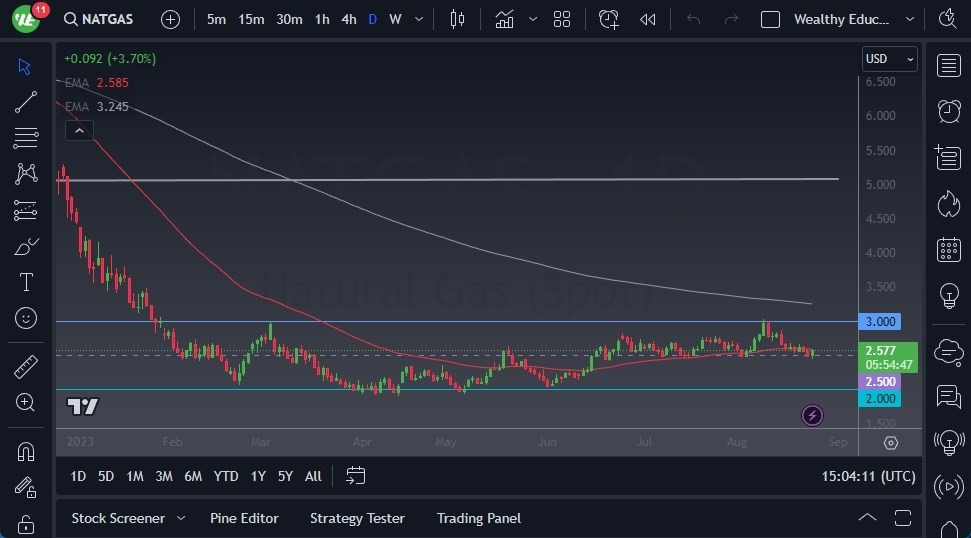Select the 4h timeframe button
The height and width of the screenshot is (538, 971).
pos(348,19)
